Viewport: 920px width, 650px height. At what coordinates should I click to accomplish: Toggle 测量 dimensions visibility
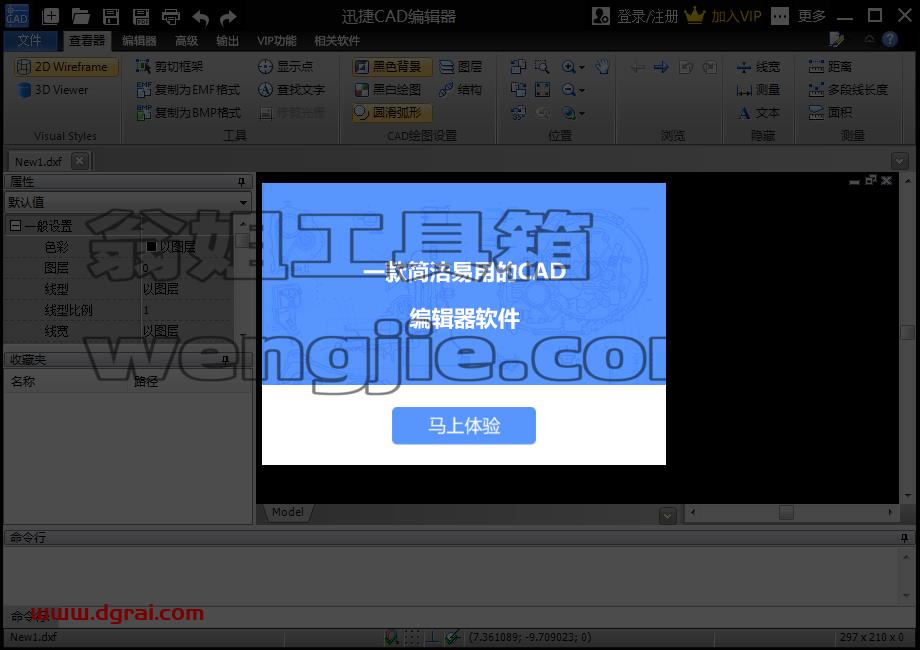click(x=758, y=90)
